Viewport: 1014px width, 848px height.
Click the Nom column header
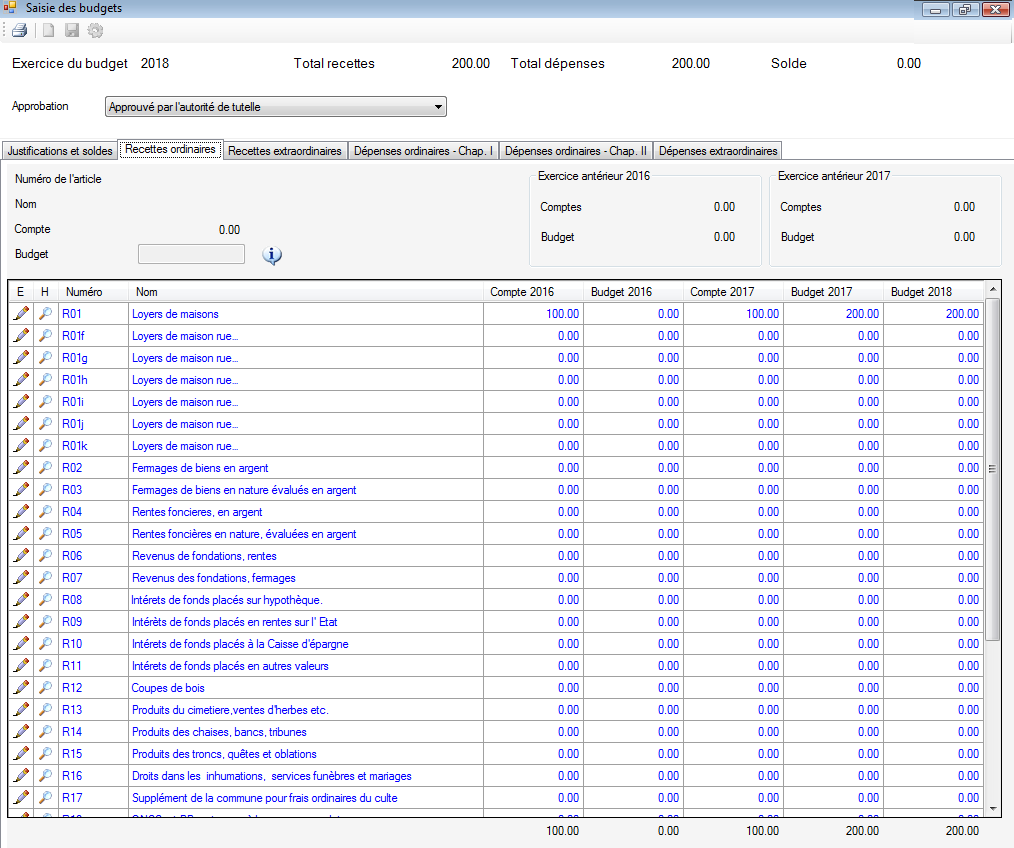click(305, 292)
